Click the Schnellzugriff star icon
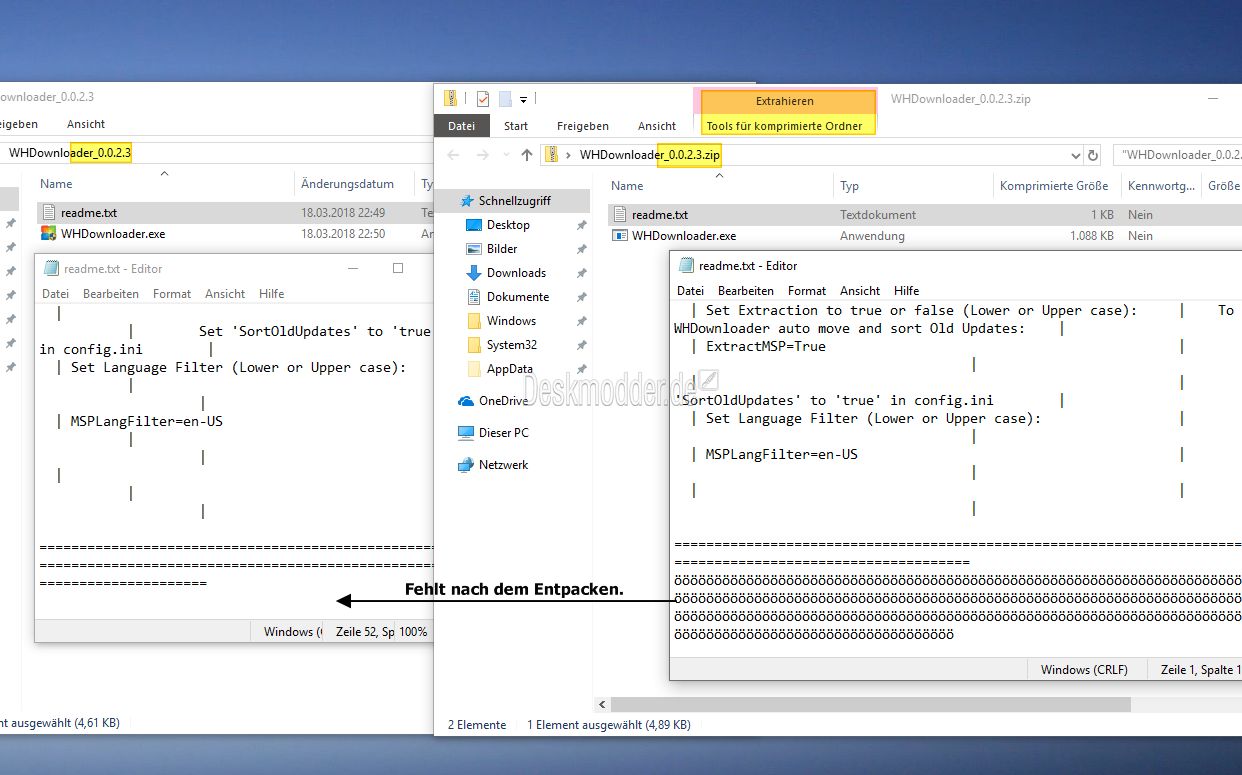This screenshot has width=1242, height=775. click(x=467, y=201)
